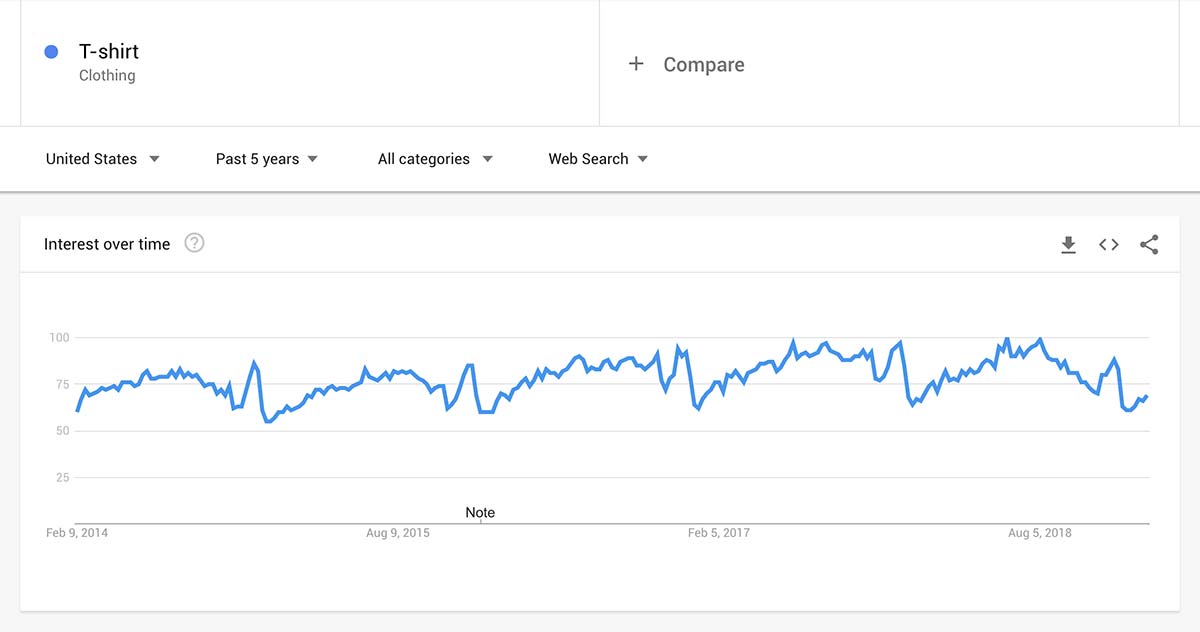Open the region selector showing United States
Viewport: 1200px width, 632px height.
coord(91,158)
